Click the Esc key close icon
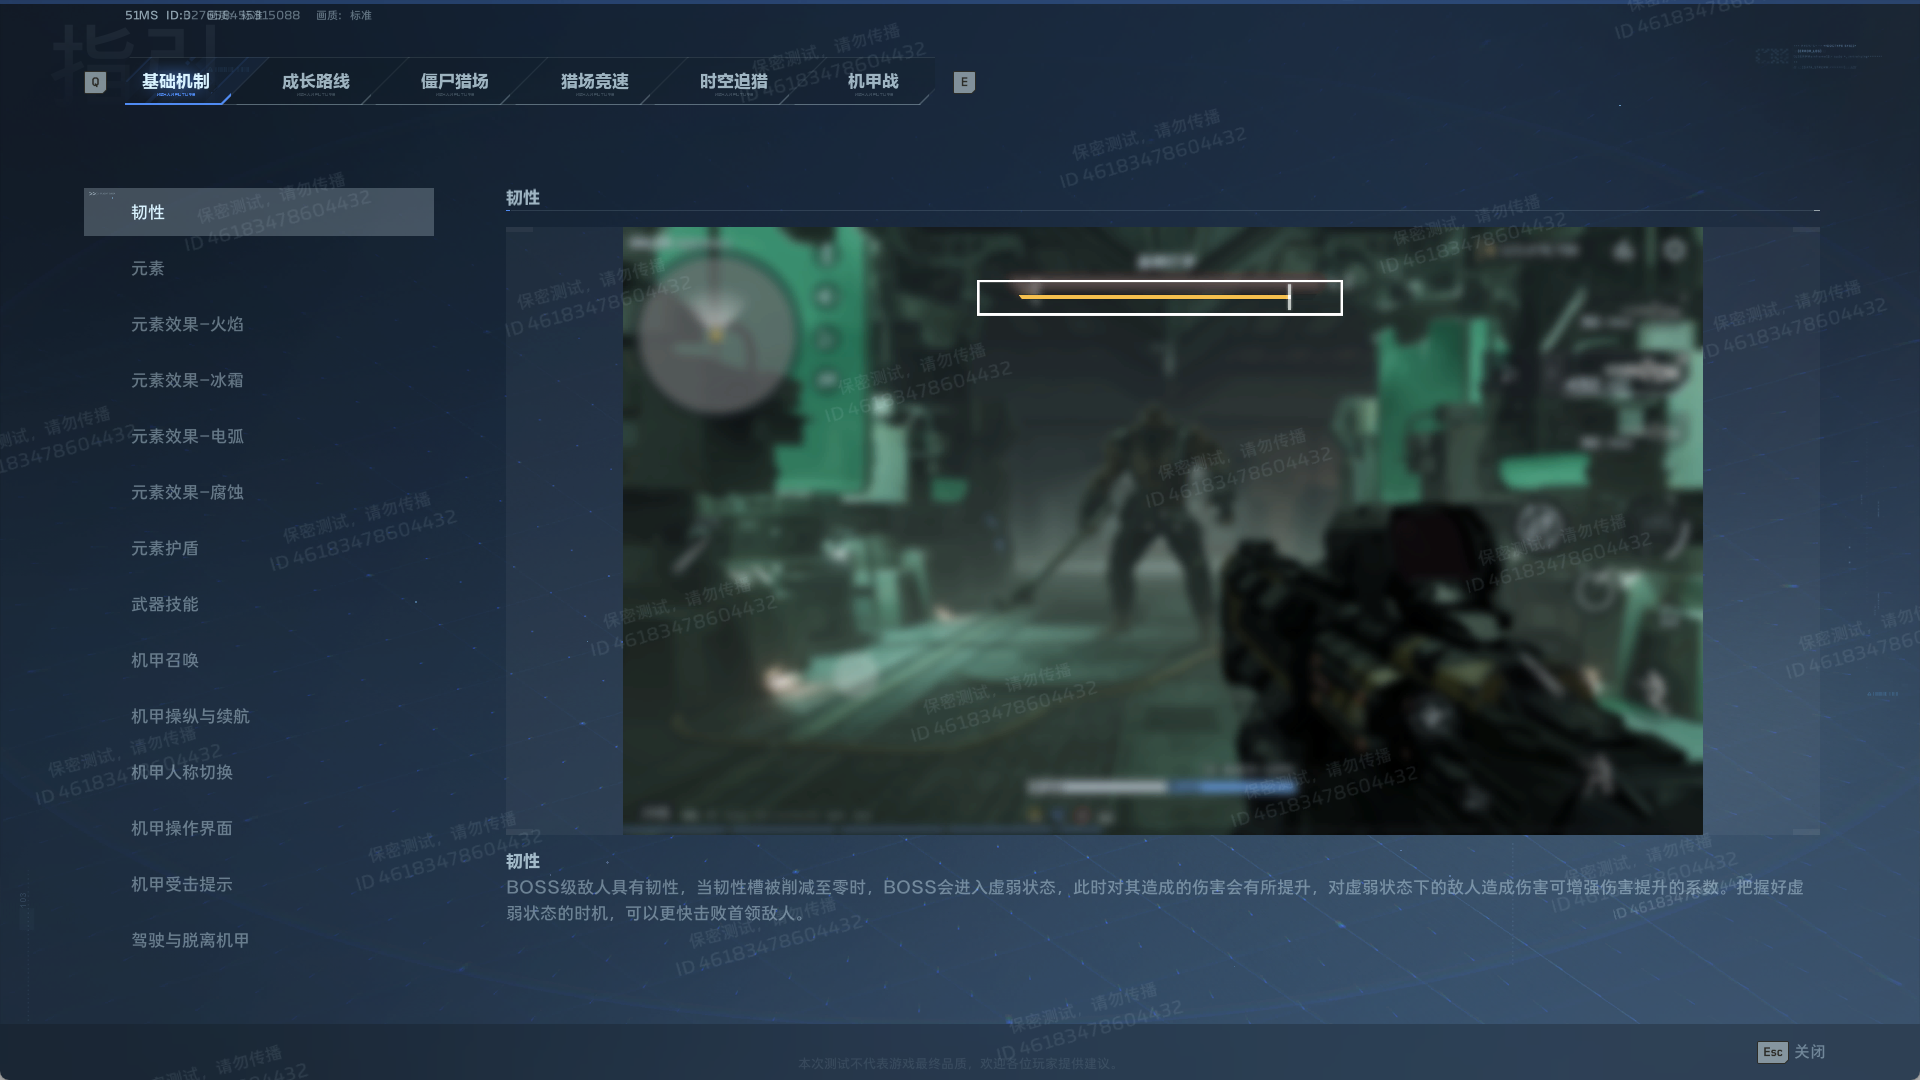Image resolution: width=1920 pixels, height=1080 pixels. pos(1772,1052)
